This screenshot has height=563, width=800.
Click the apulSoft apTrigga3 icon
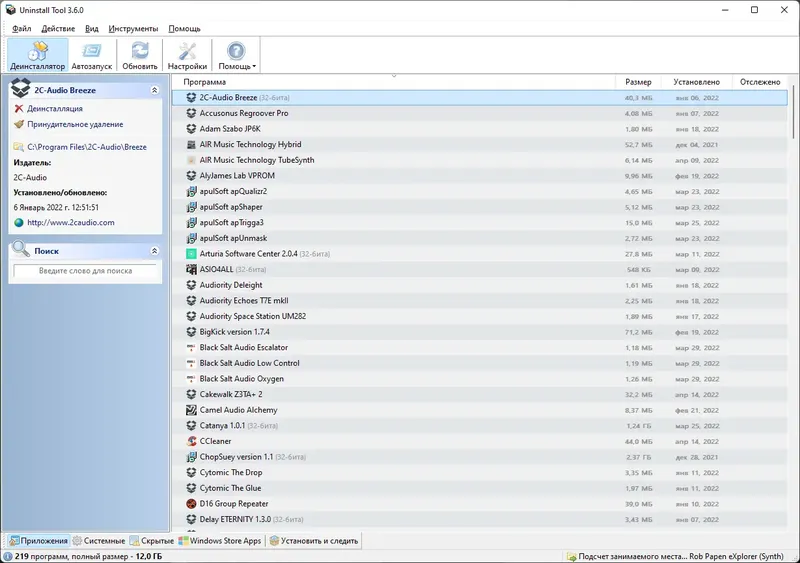[x=191, y=223]
